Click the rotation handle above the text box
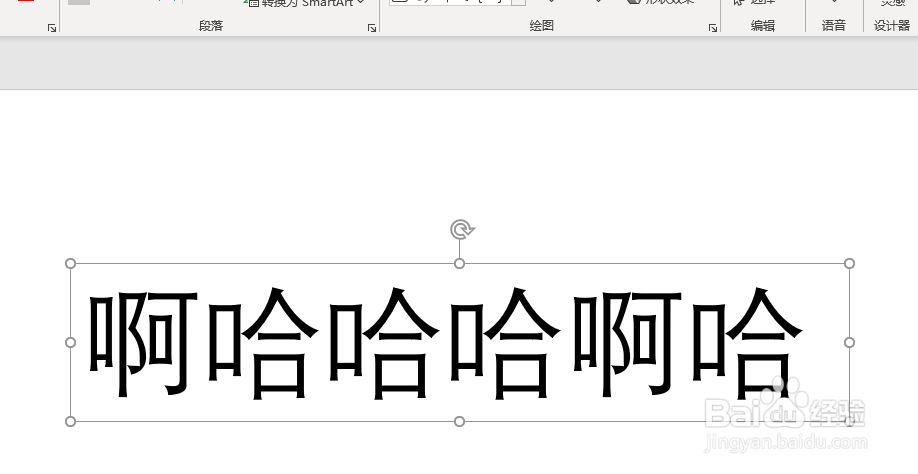918x474 pixels. [462, 229]
